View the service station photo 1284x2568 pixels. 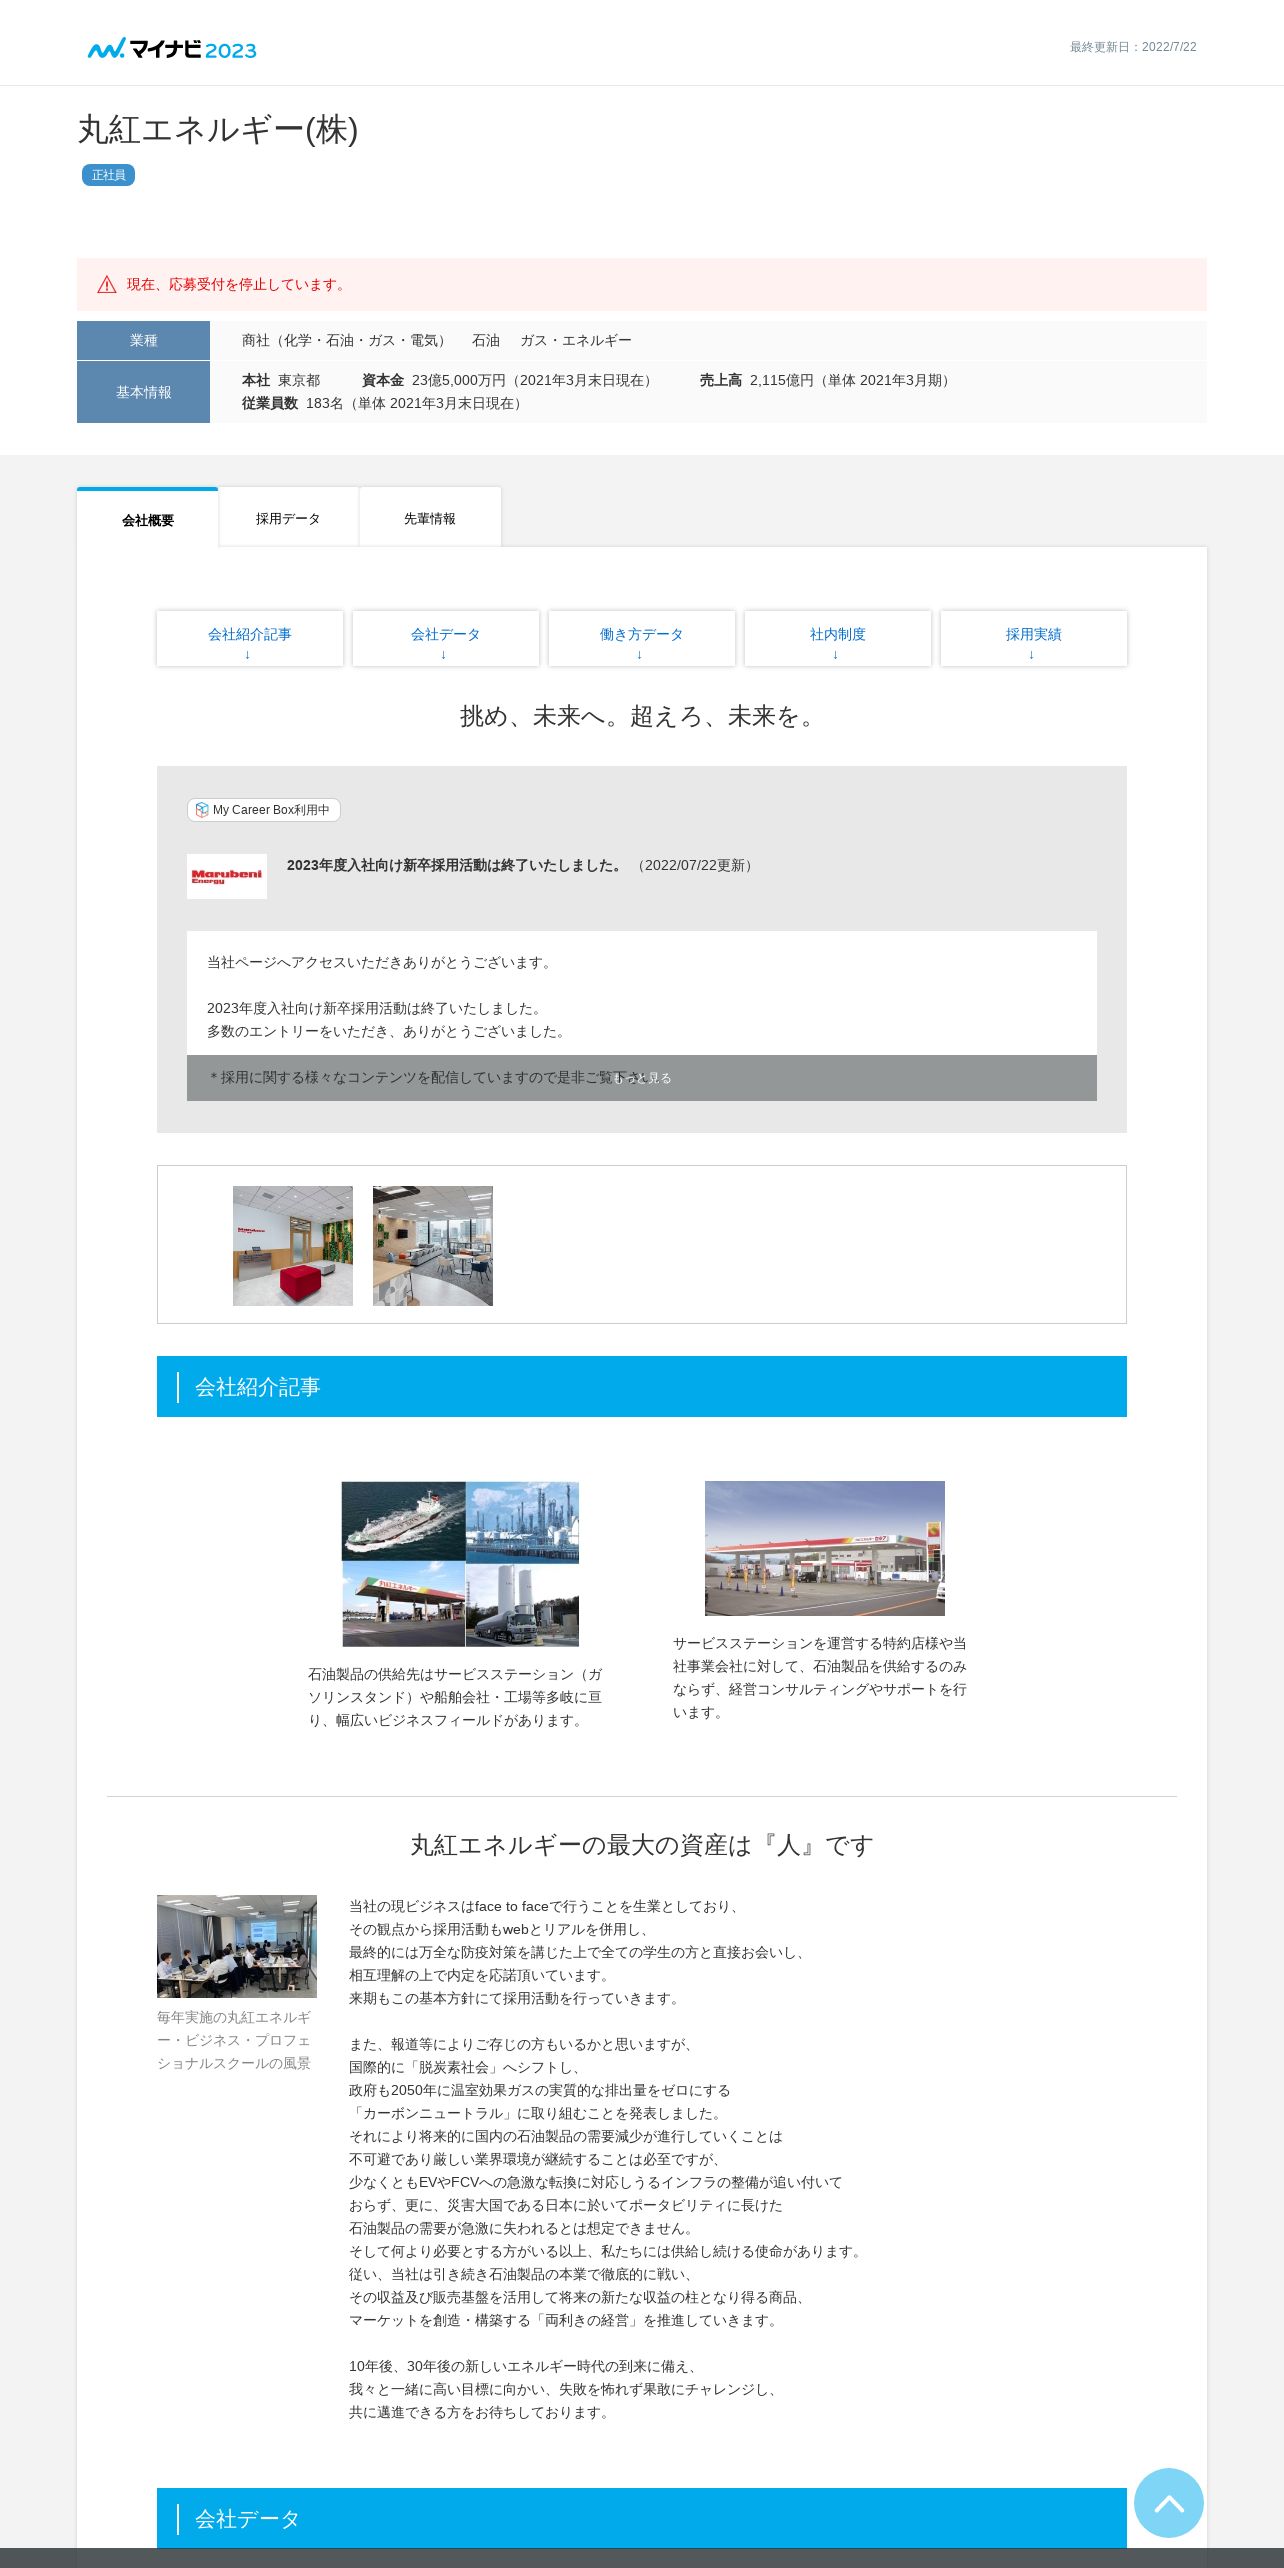click(x=825, y=1548)
